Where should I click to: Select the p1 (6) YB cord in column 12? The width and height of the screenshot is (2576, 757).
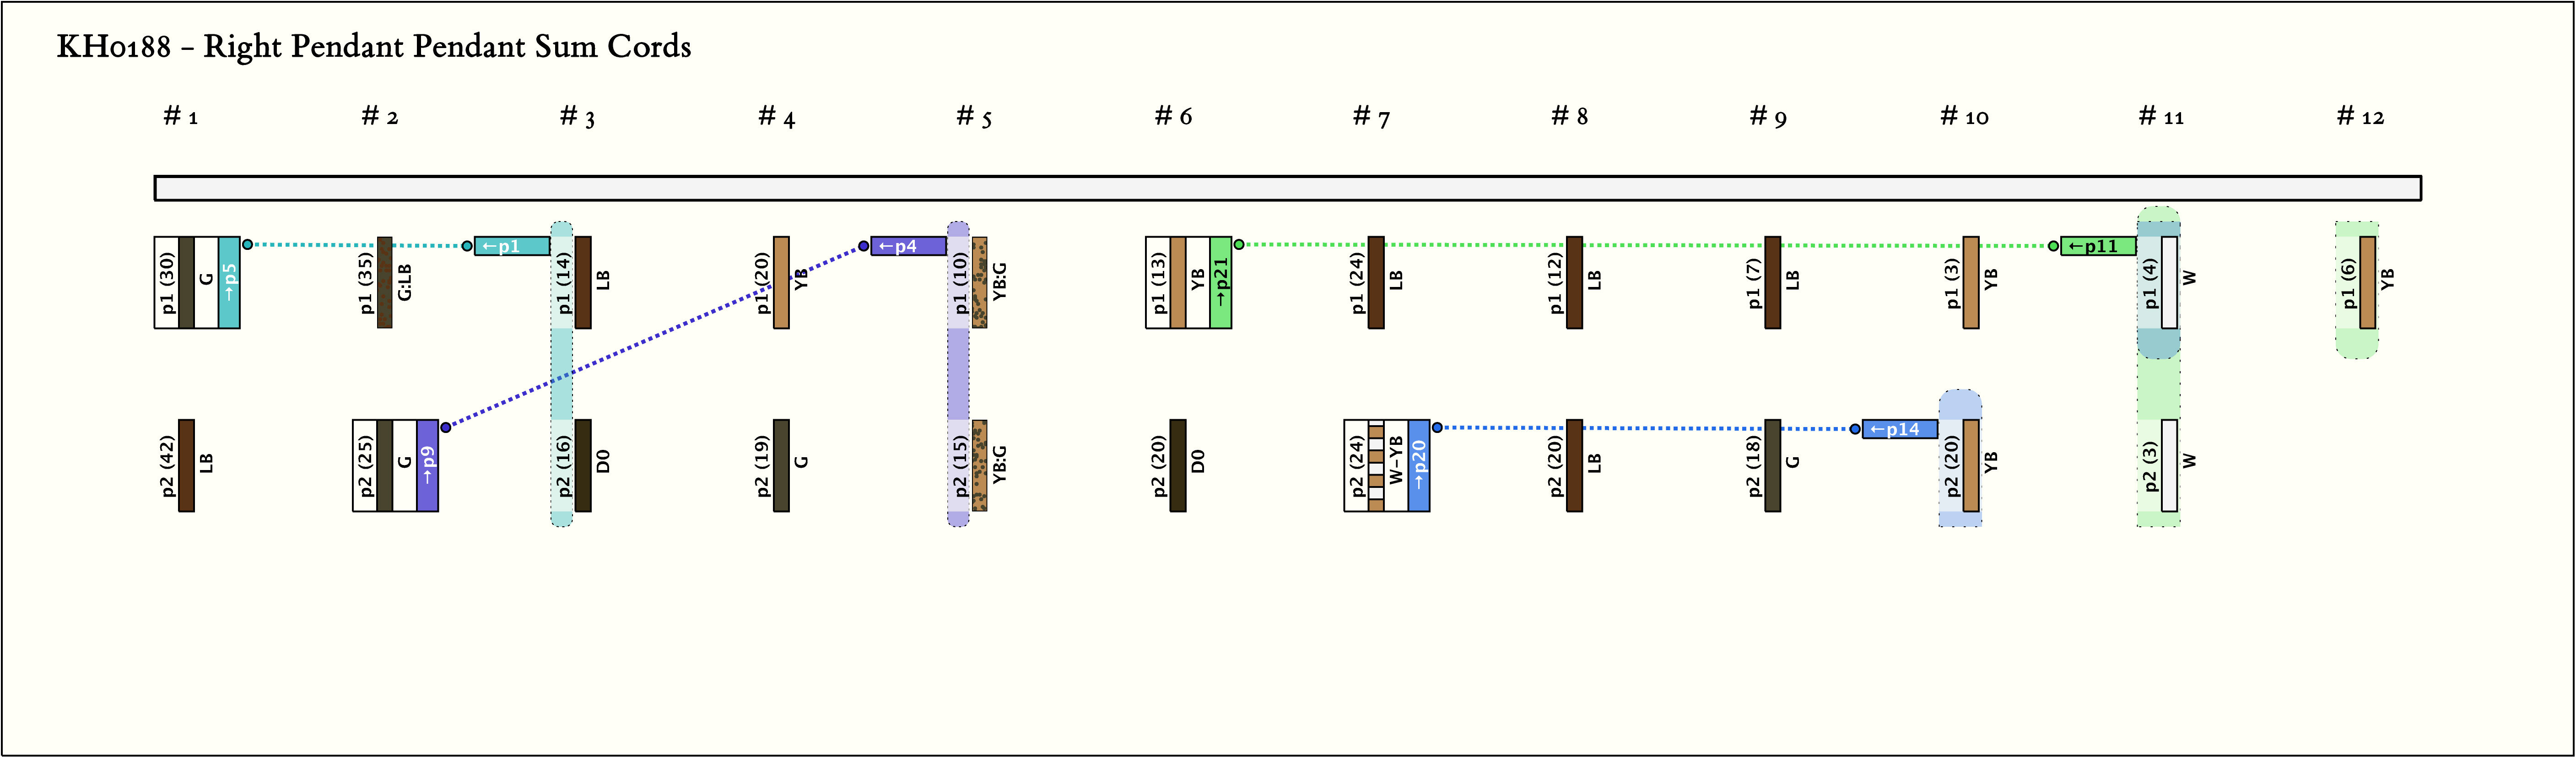2367,282
